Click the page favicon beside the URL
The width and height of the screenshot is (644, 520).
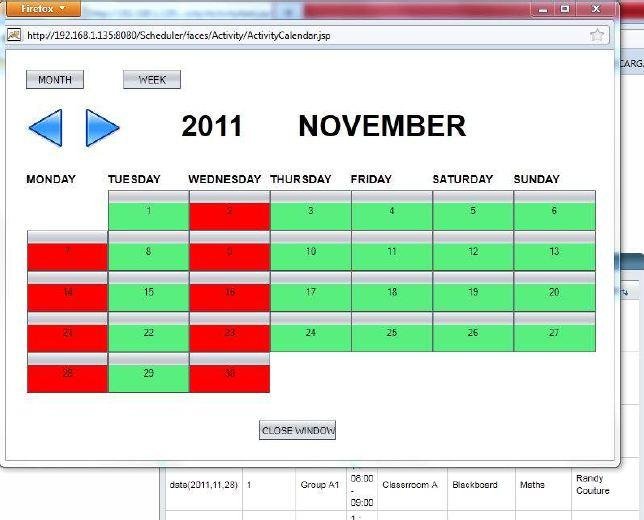(x=14, y=35)
